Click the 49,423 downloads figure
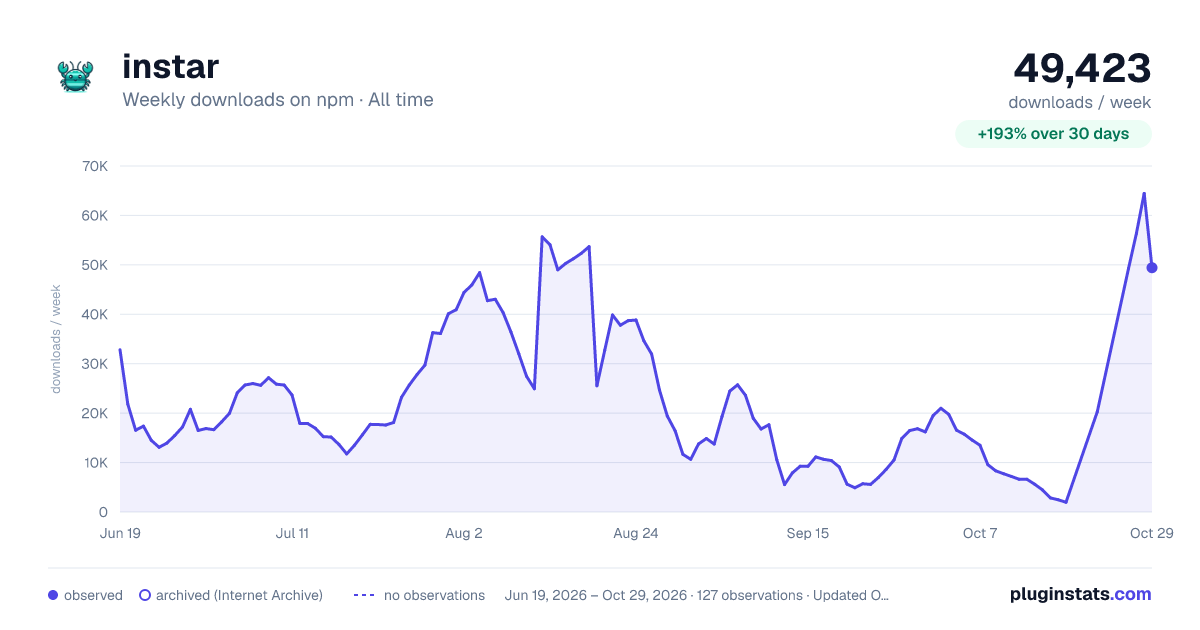 coord(1082,68)
